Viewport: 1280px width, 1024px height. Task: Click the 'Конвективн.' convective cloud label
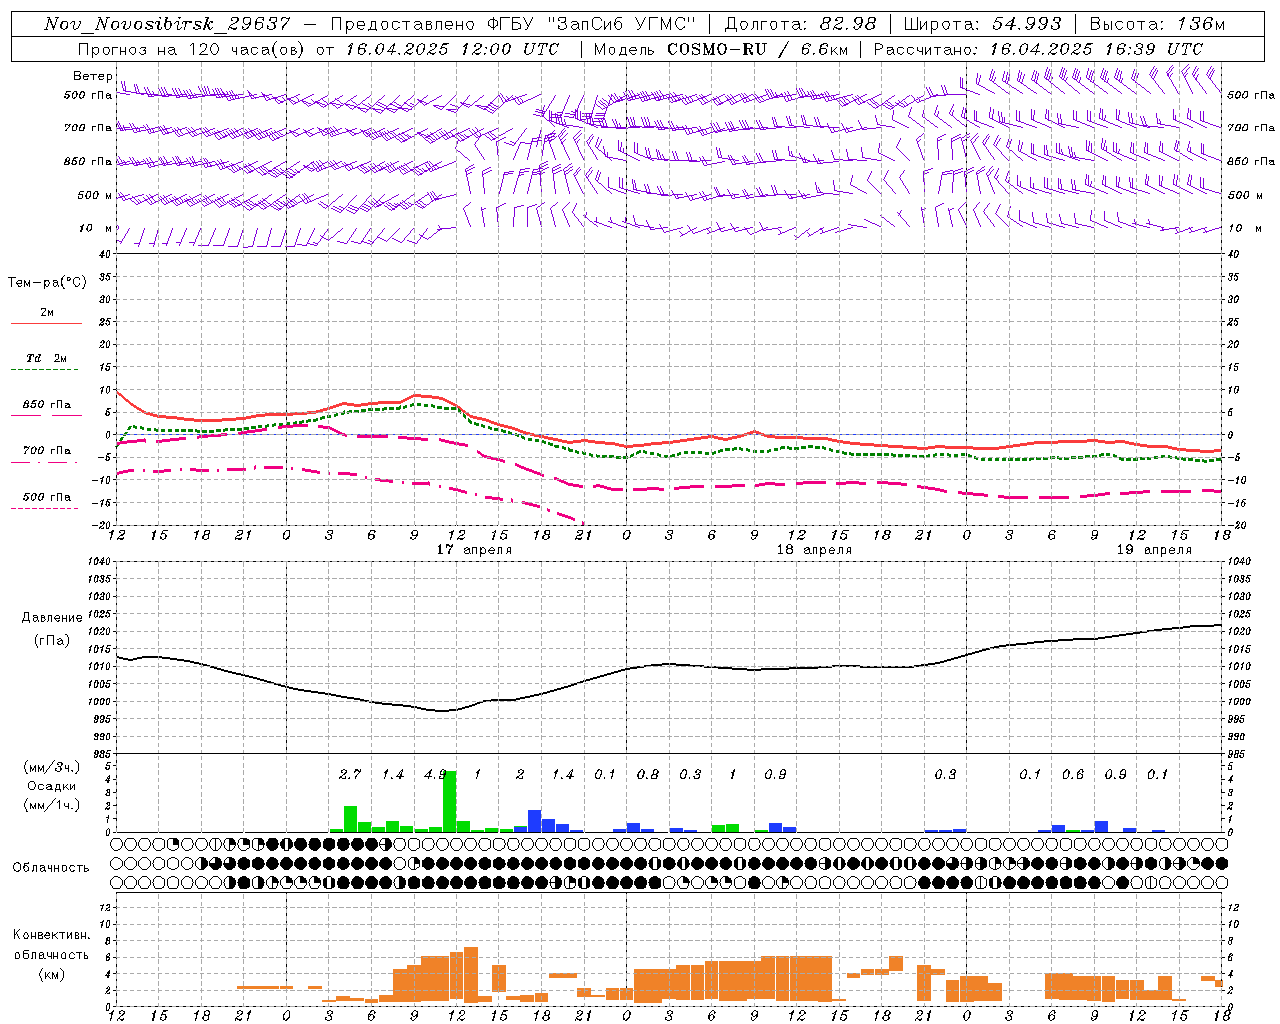pyautogui.click(x=51, y=935)
